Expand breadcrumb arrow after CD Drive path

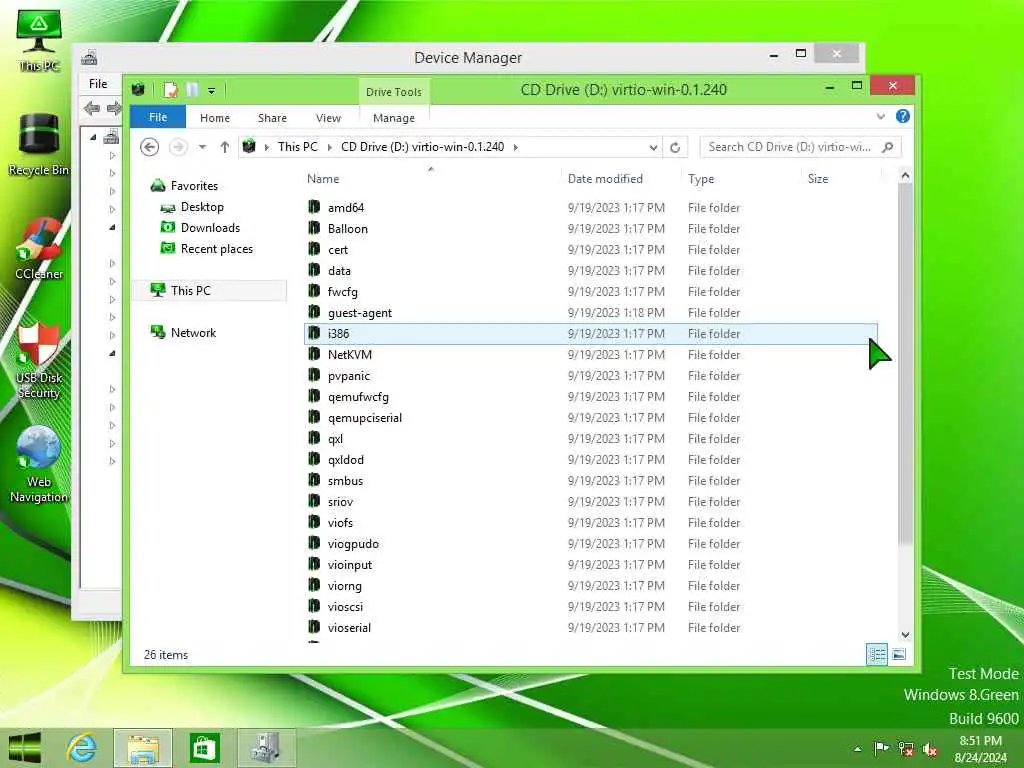(516, 147)
